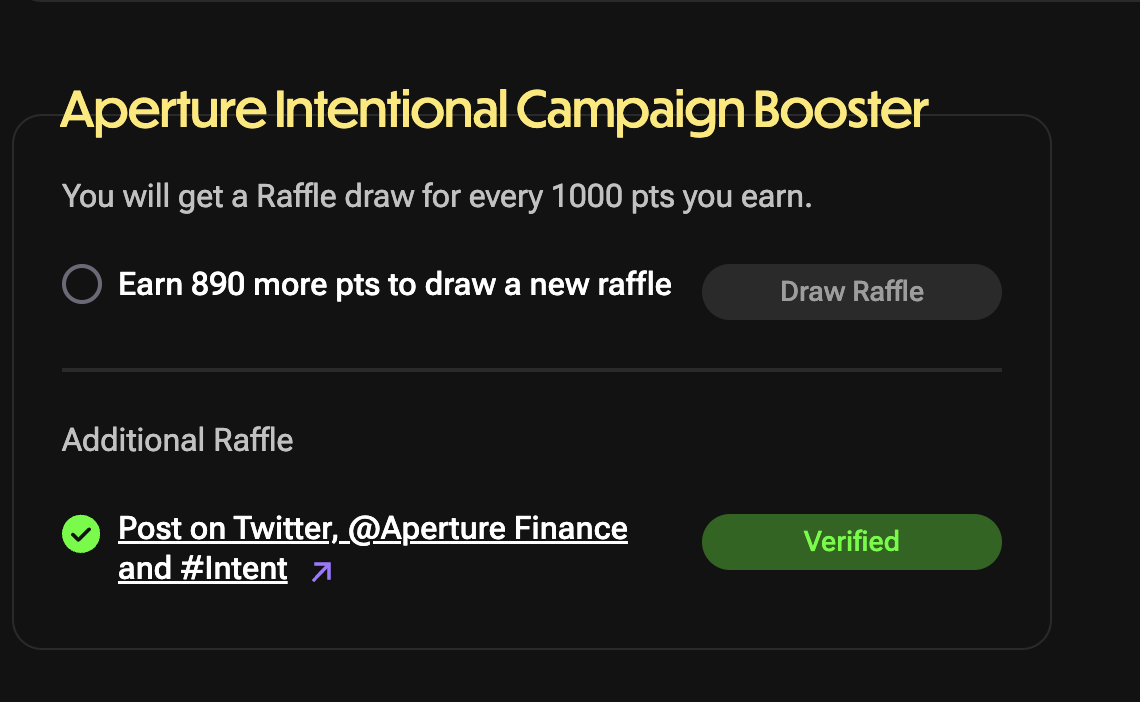The width and height of the screenshot is (1140, 702).
Task: Click the "Earn 890 more pts" text
Action: [249, 285]
